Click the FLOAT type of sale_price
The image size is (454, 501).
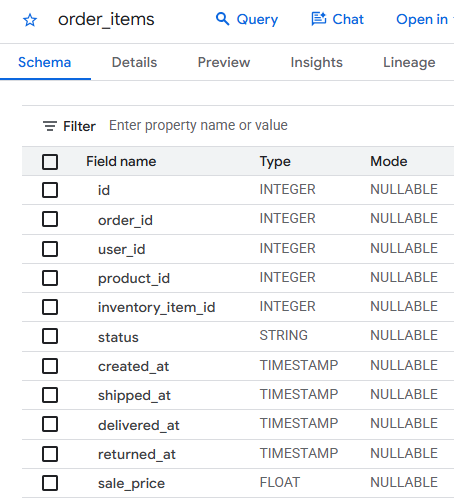pyautogui.click(x=280, y=482)
